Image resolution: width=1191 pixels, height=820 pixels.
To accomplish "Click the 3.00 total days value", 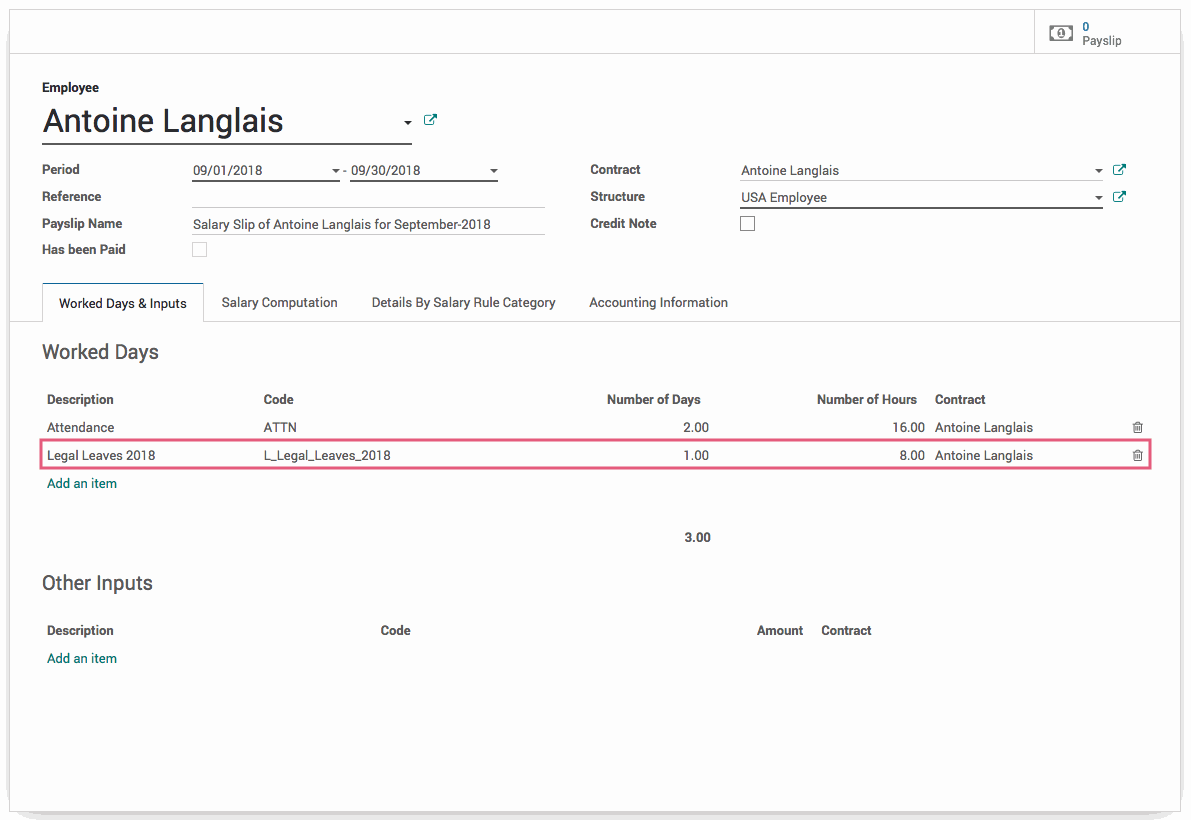I will click(697, 538).
